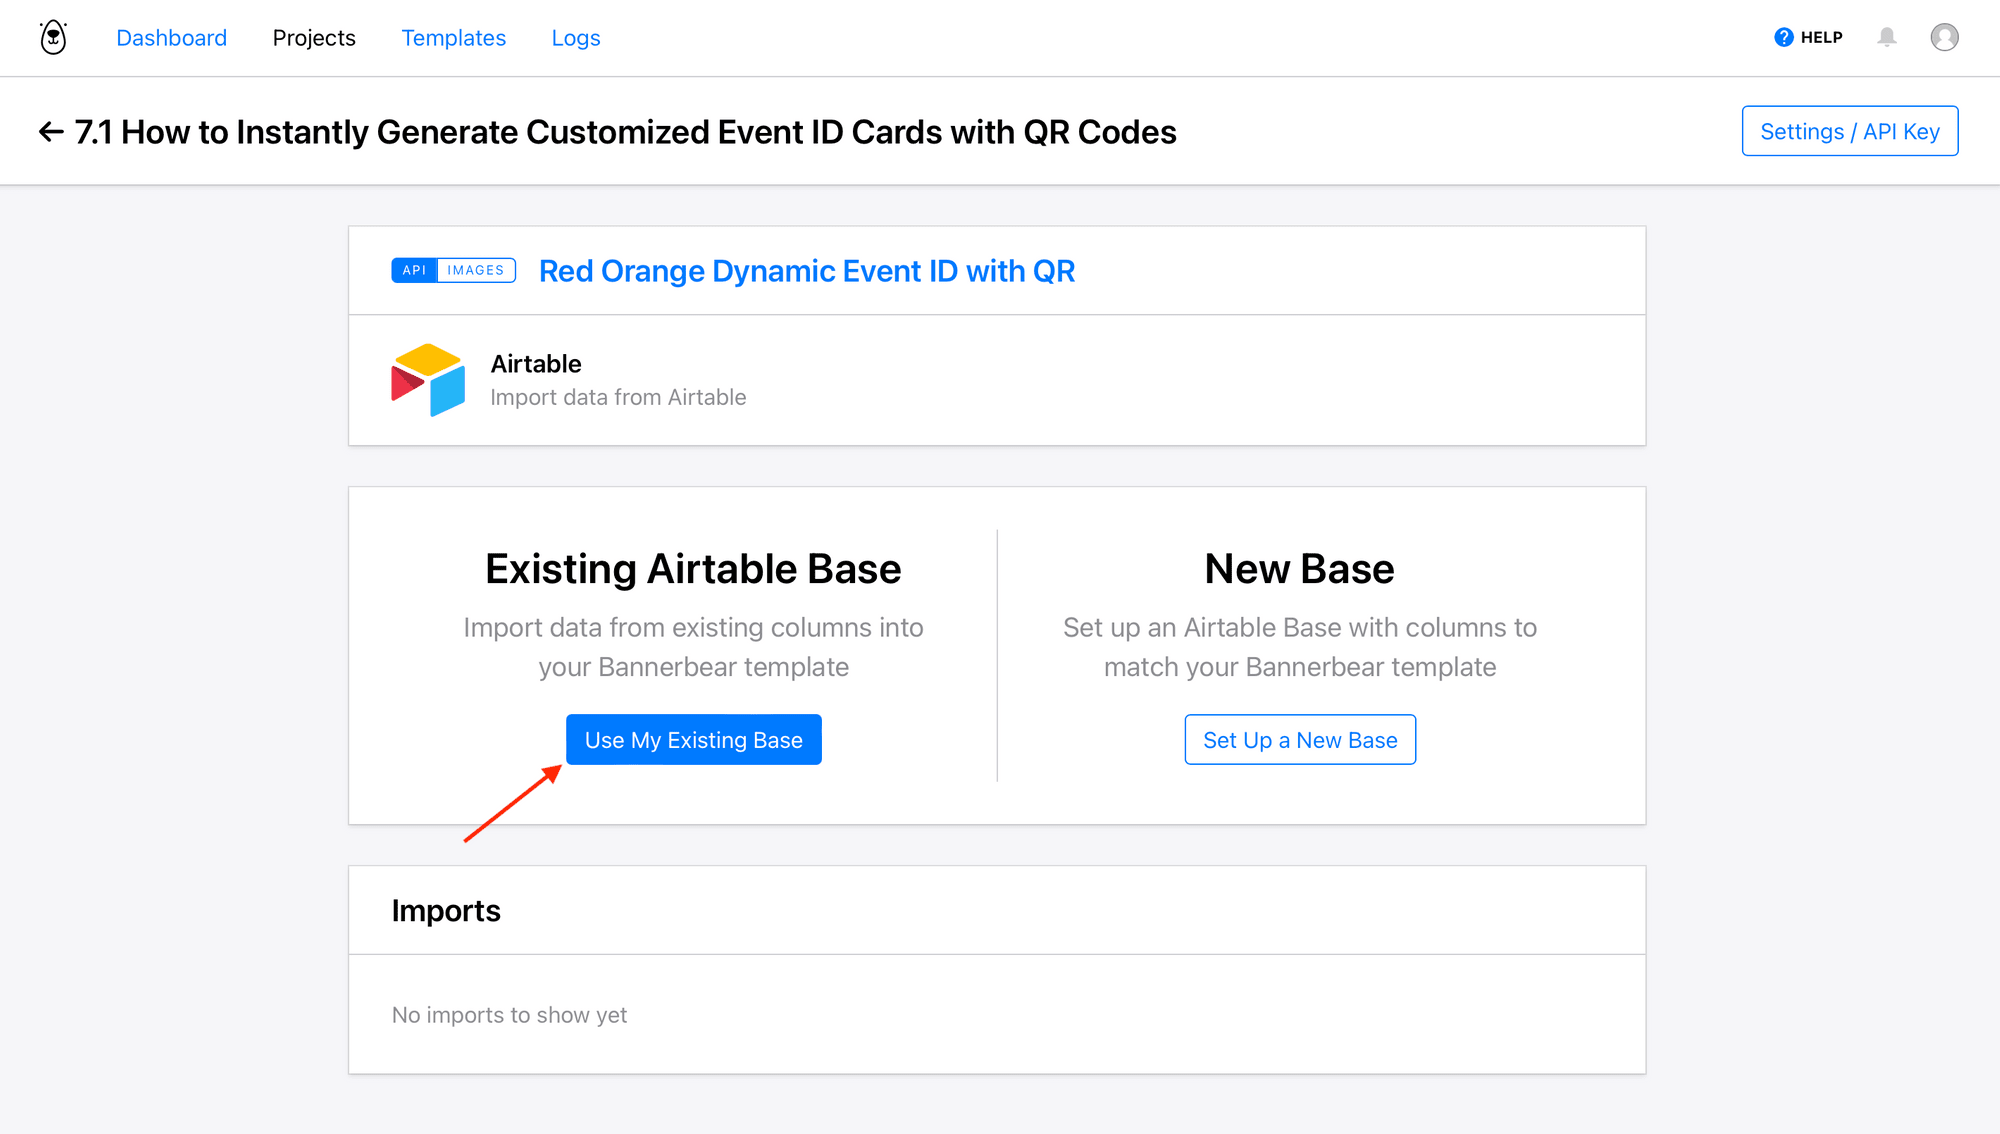Click the Airtable cube icon
The height and width of the screenshot is (1134, 2000).
tap(424, 380)
